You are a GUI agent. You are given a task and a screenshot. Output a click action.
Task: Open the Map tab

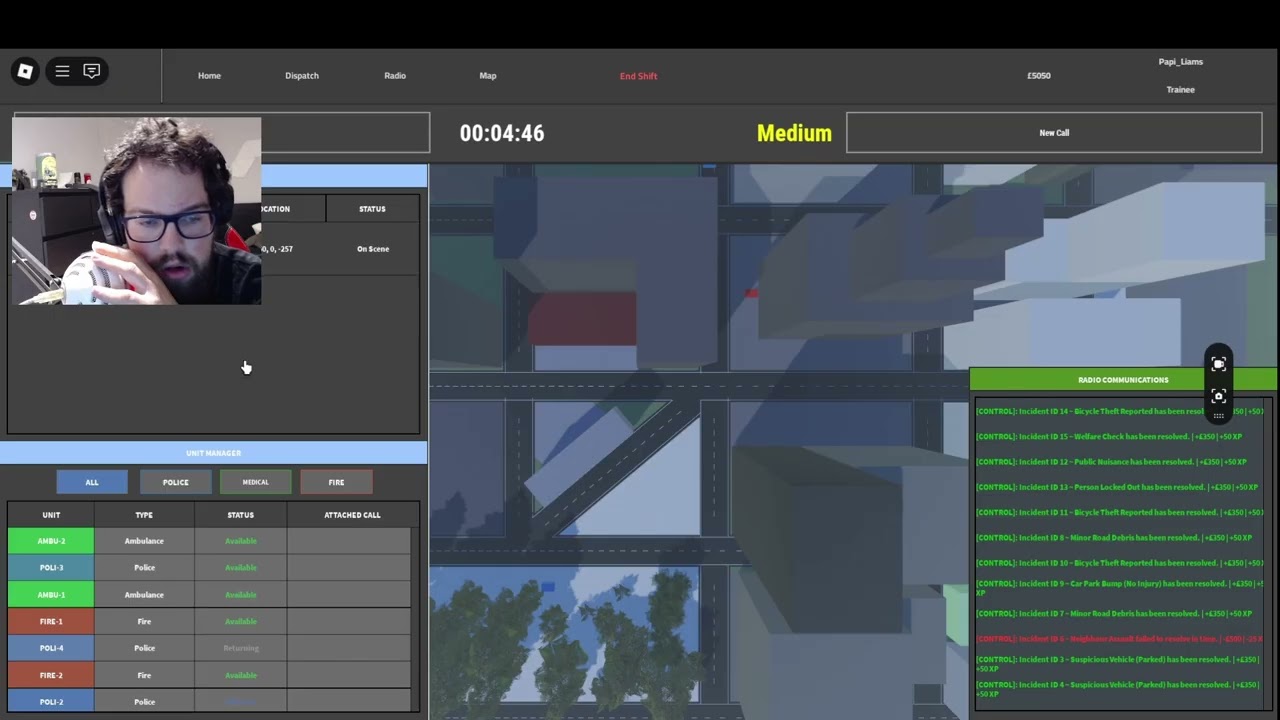488,76
